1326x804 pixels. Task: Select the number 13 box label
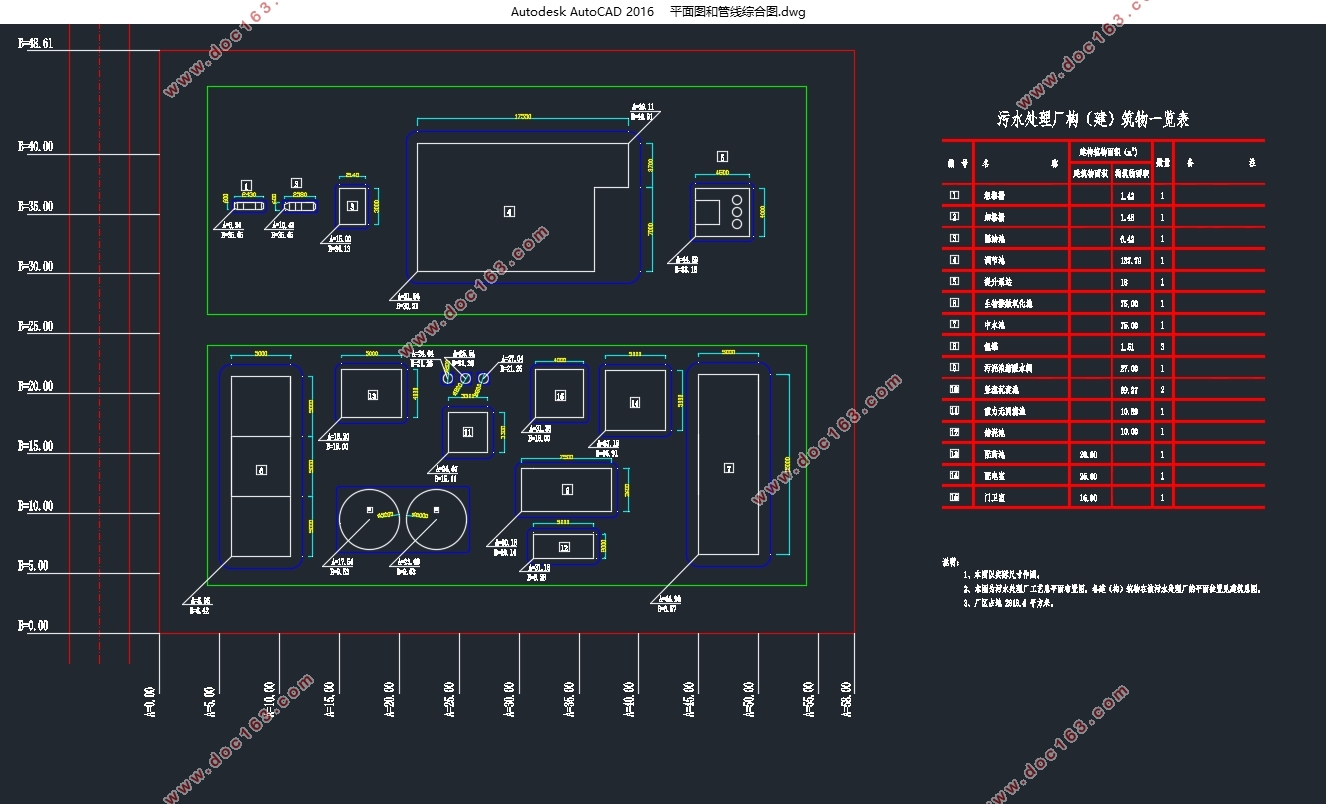click(372, 396)
